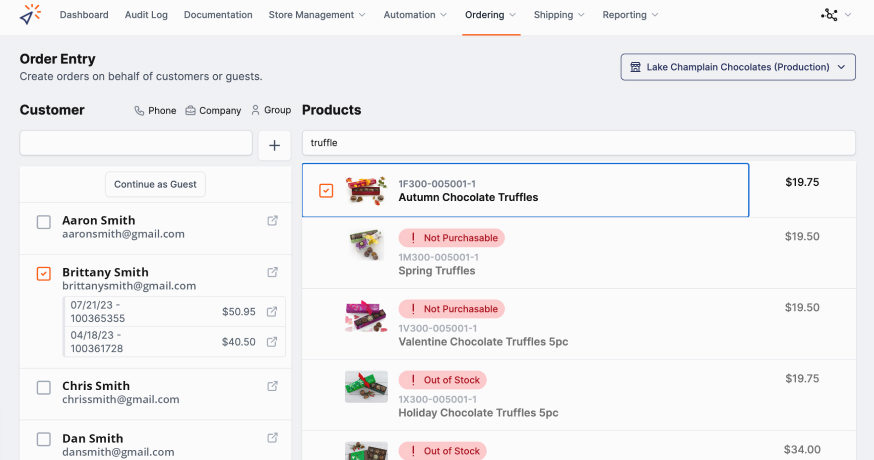The height and width of the screenshot is (460, 874).
Task: Open order 100365355 external link icon
Action: (x=273, y=311)
